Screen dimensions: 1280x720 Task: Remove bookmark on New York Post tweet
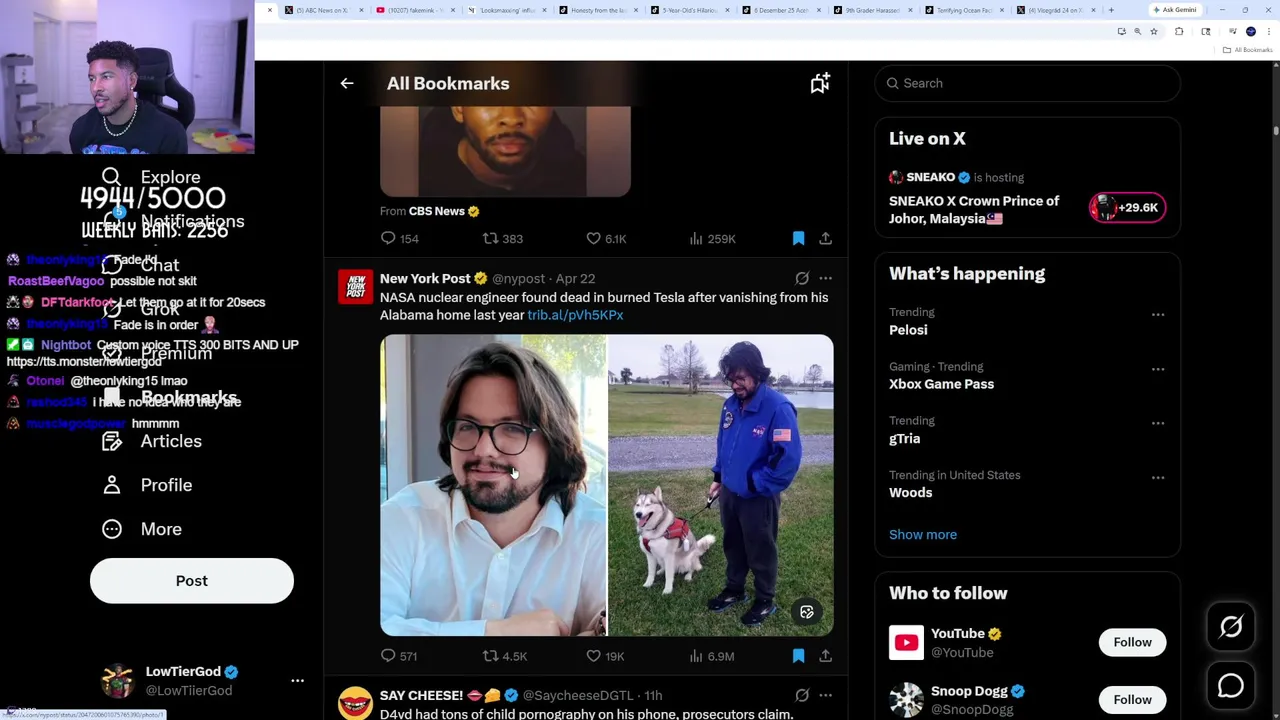(x=798, y=656)
